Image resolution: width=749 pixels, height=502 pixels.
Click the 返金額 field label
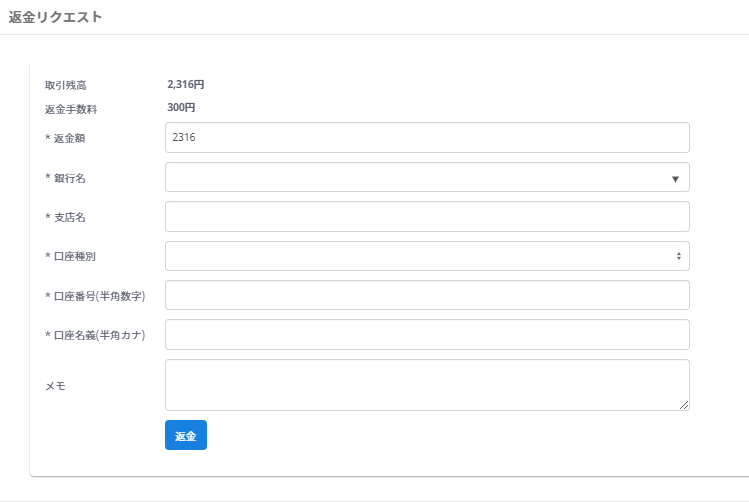point(65,138)
